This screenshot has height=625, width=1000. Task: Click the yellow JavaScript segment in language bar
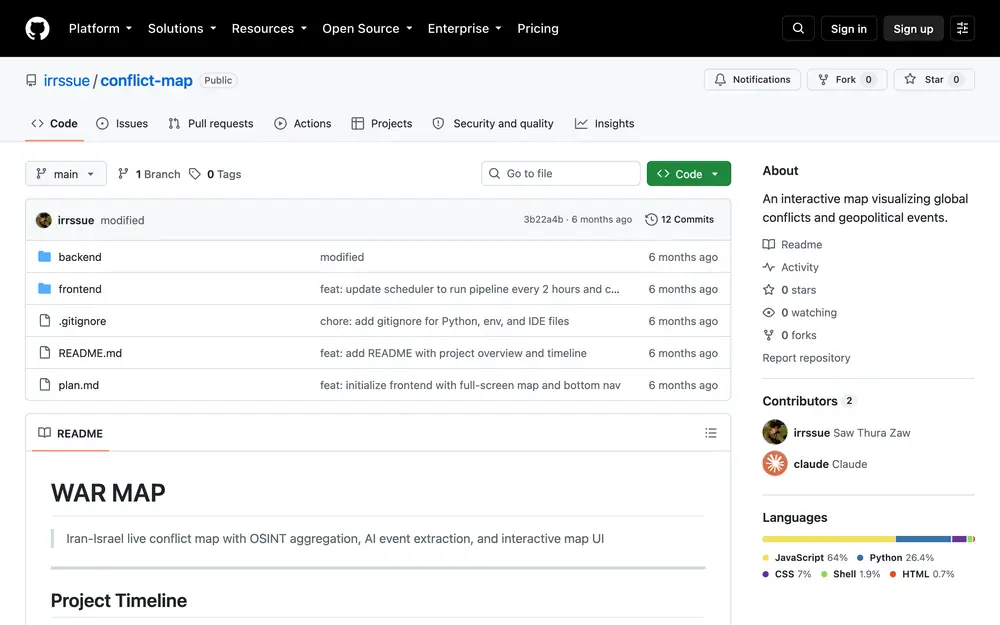pos(828,539)
